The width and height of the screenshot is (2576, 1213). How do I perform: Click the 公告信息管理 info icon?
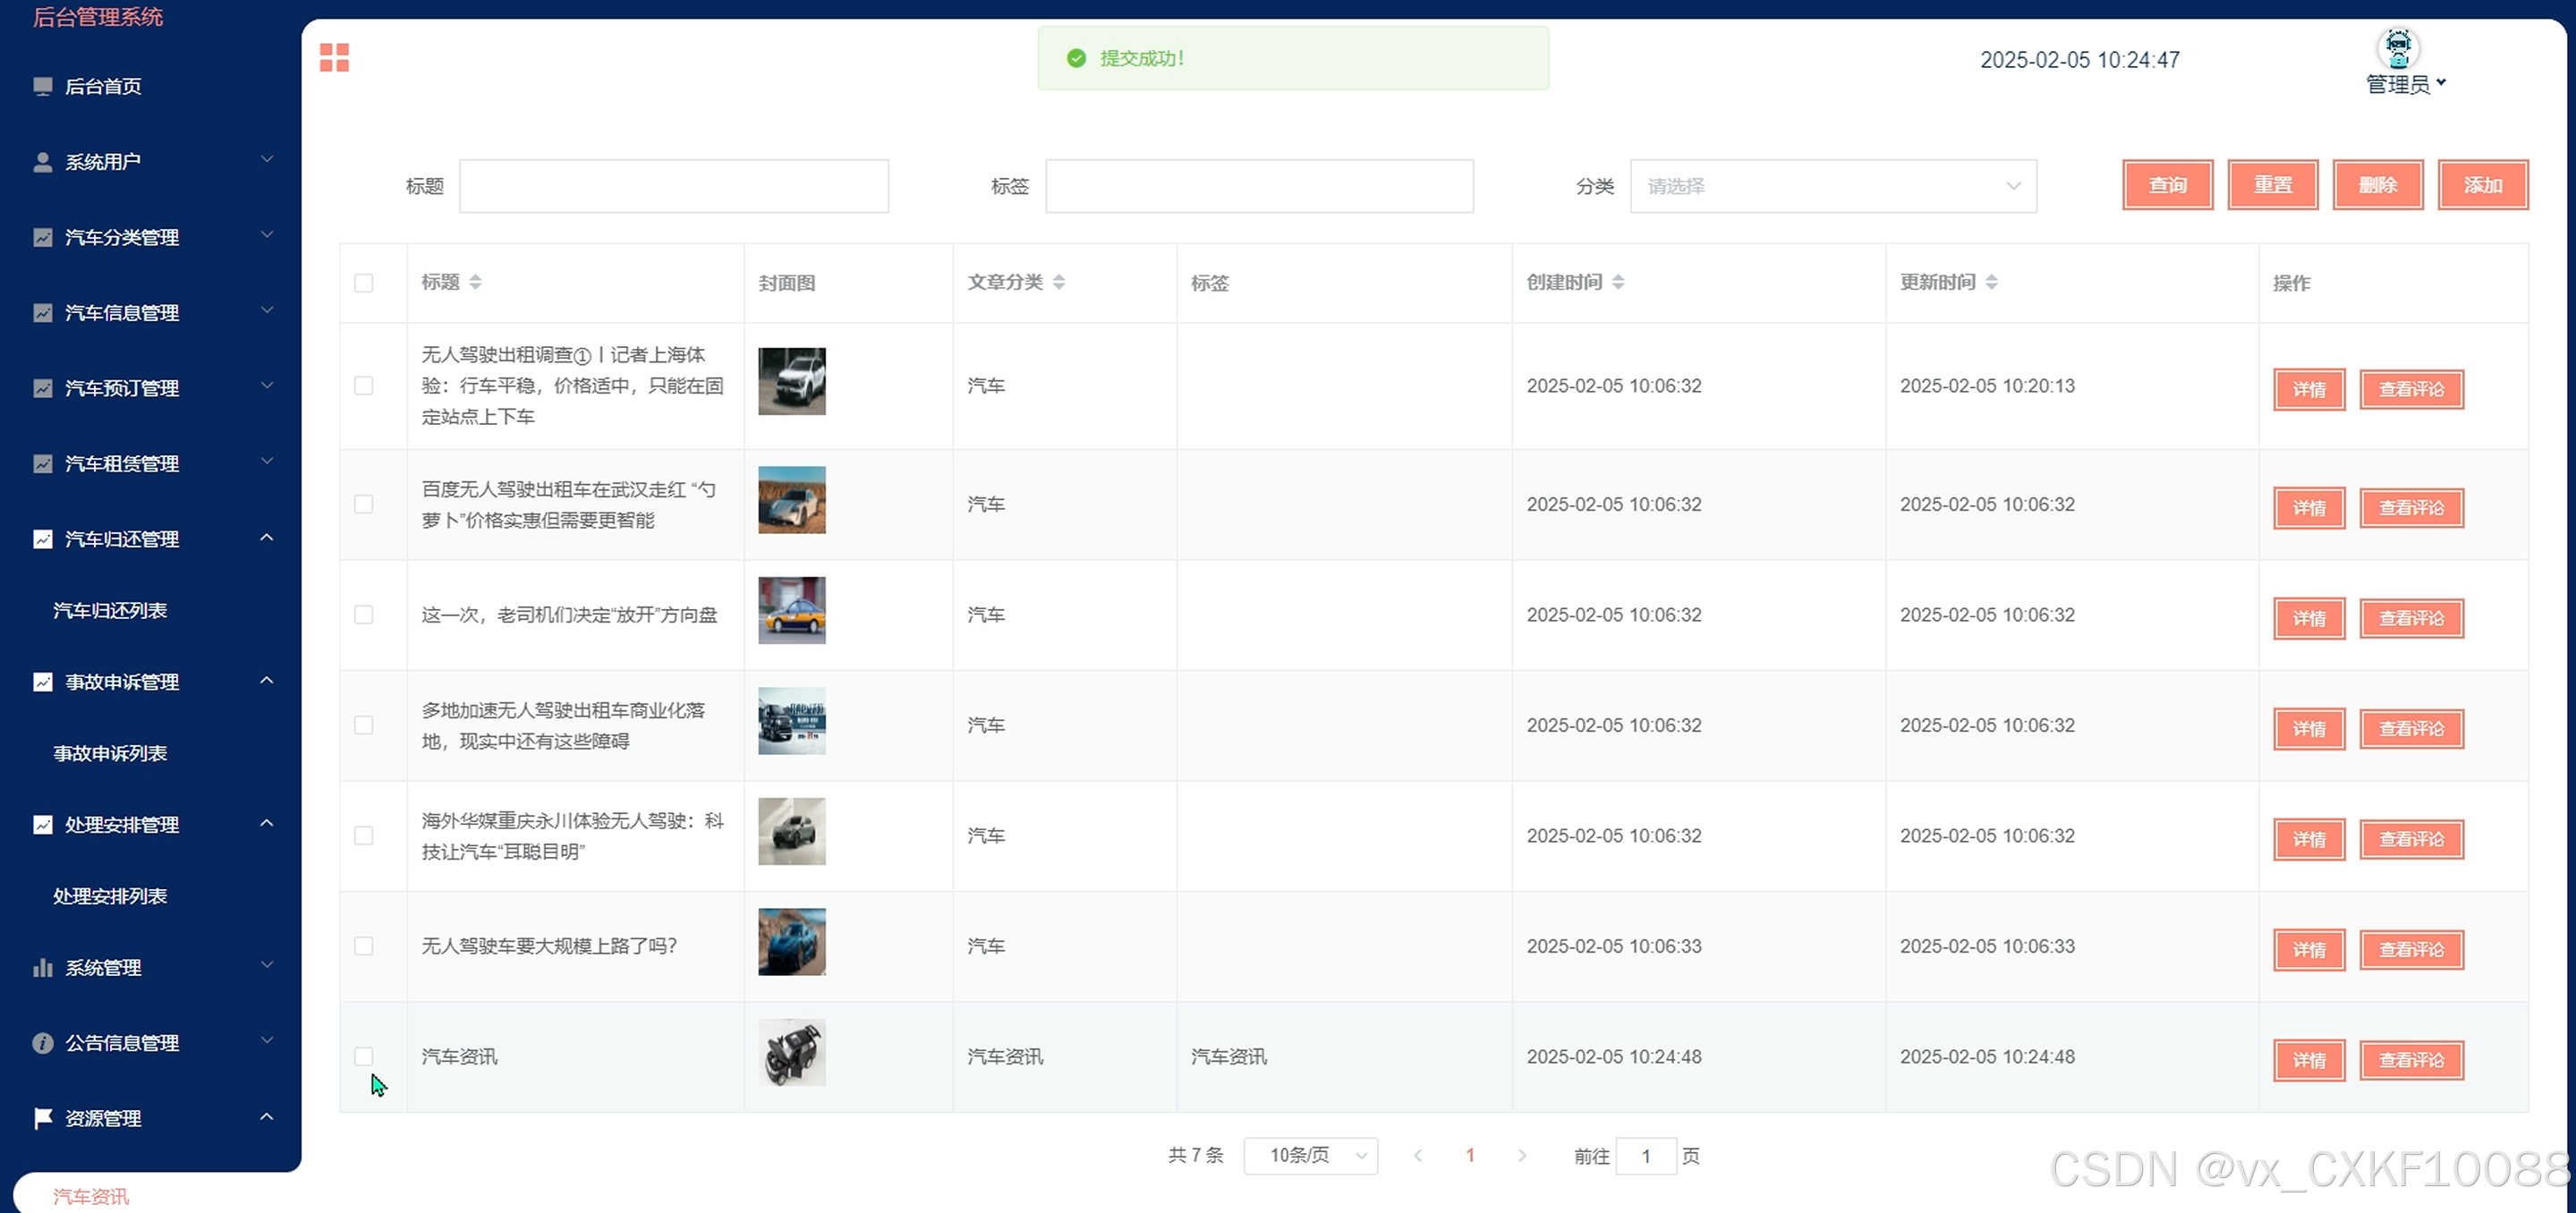tap(42, 1043)
